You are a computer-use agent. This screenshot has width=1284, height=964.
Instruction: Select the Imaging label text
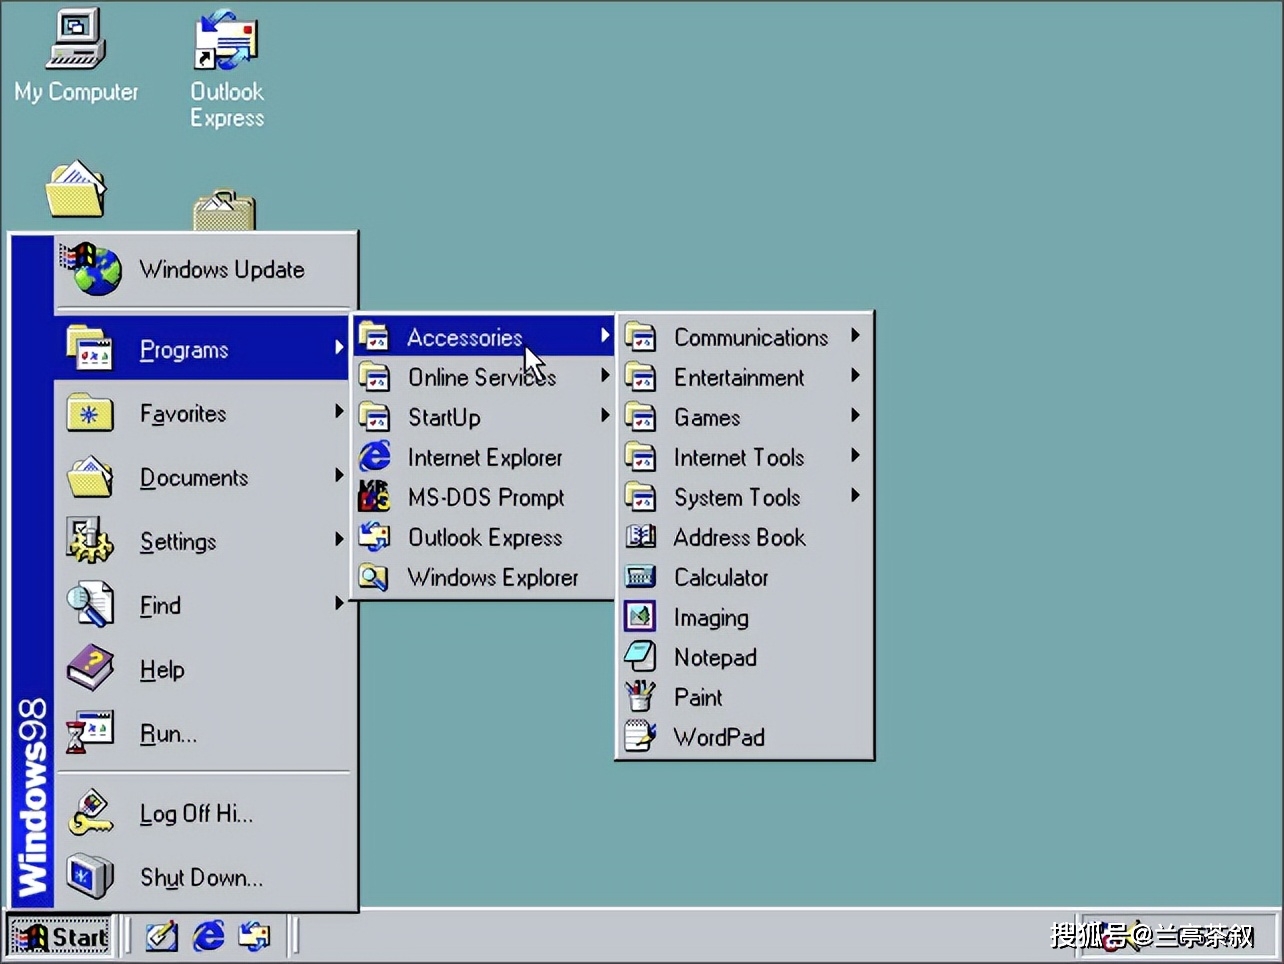tap(711, 618)
